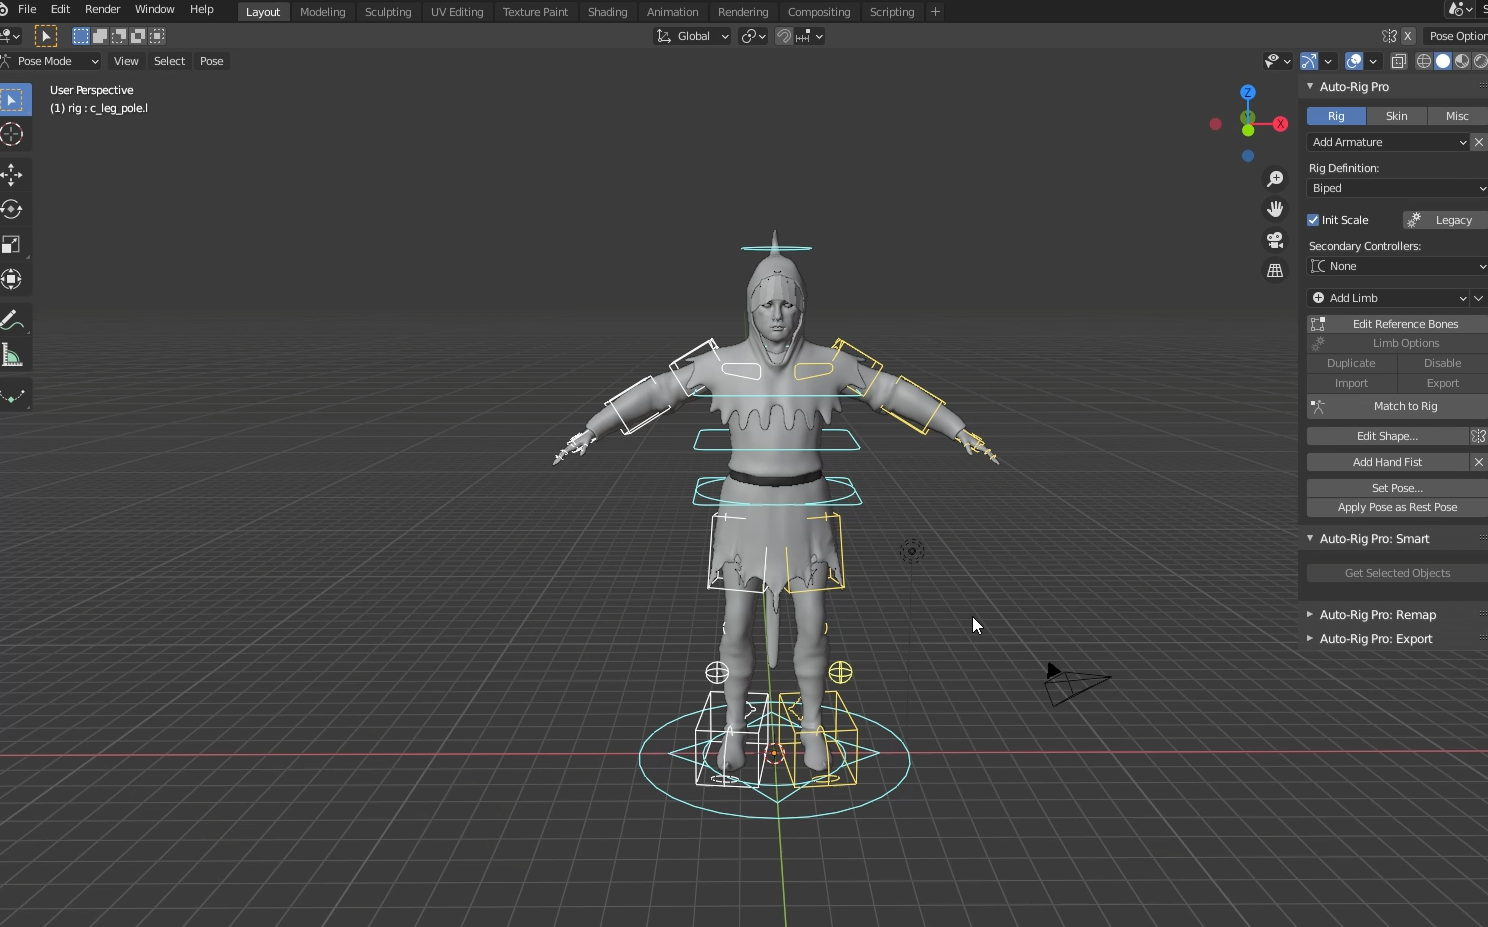The image size is (1488, 927).
Task: Select the Transform tool
Action: (x=13, y=280)
